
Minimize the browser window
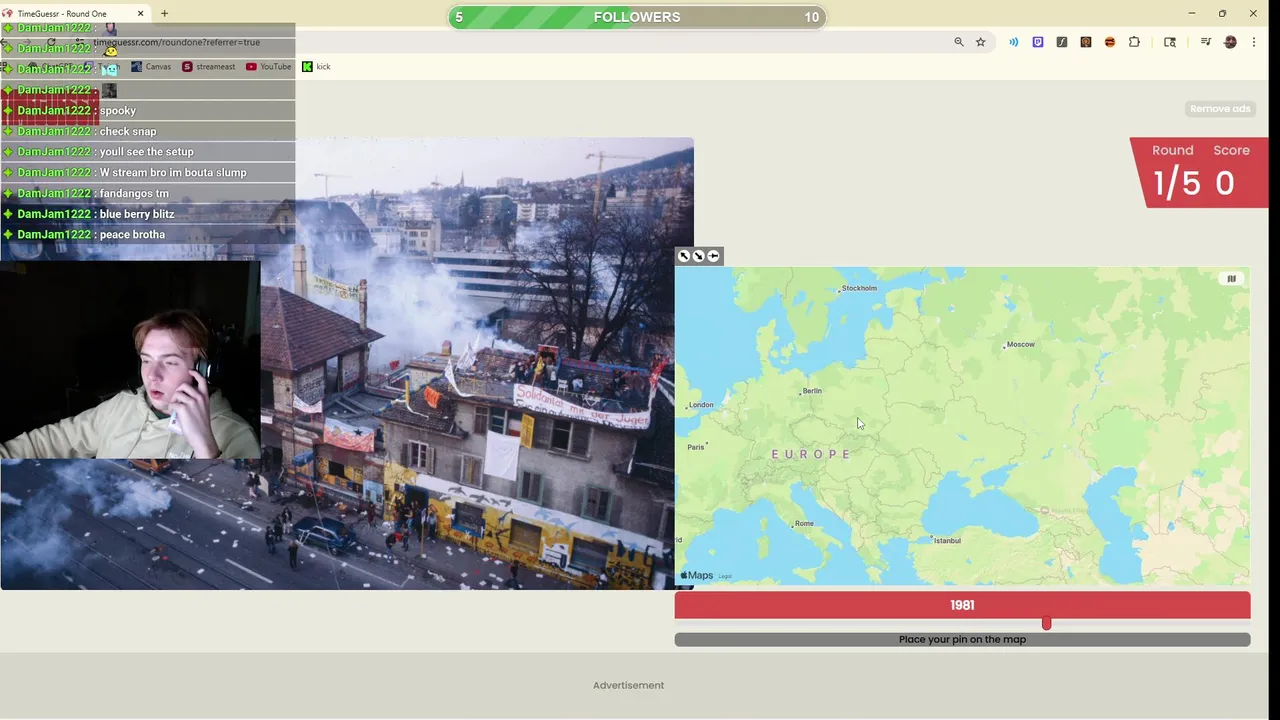(x=1191, y=14)
